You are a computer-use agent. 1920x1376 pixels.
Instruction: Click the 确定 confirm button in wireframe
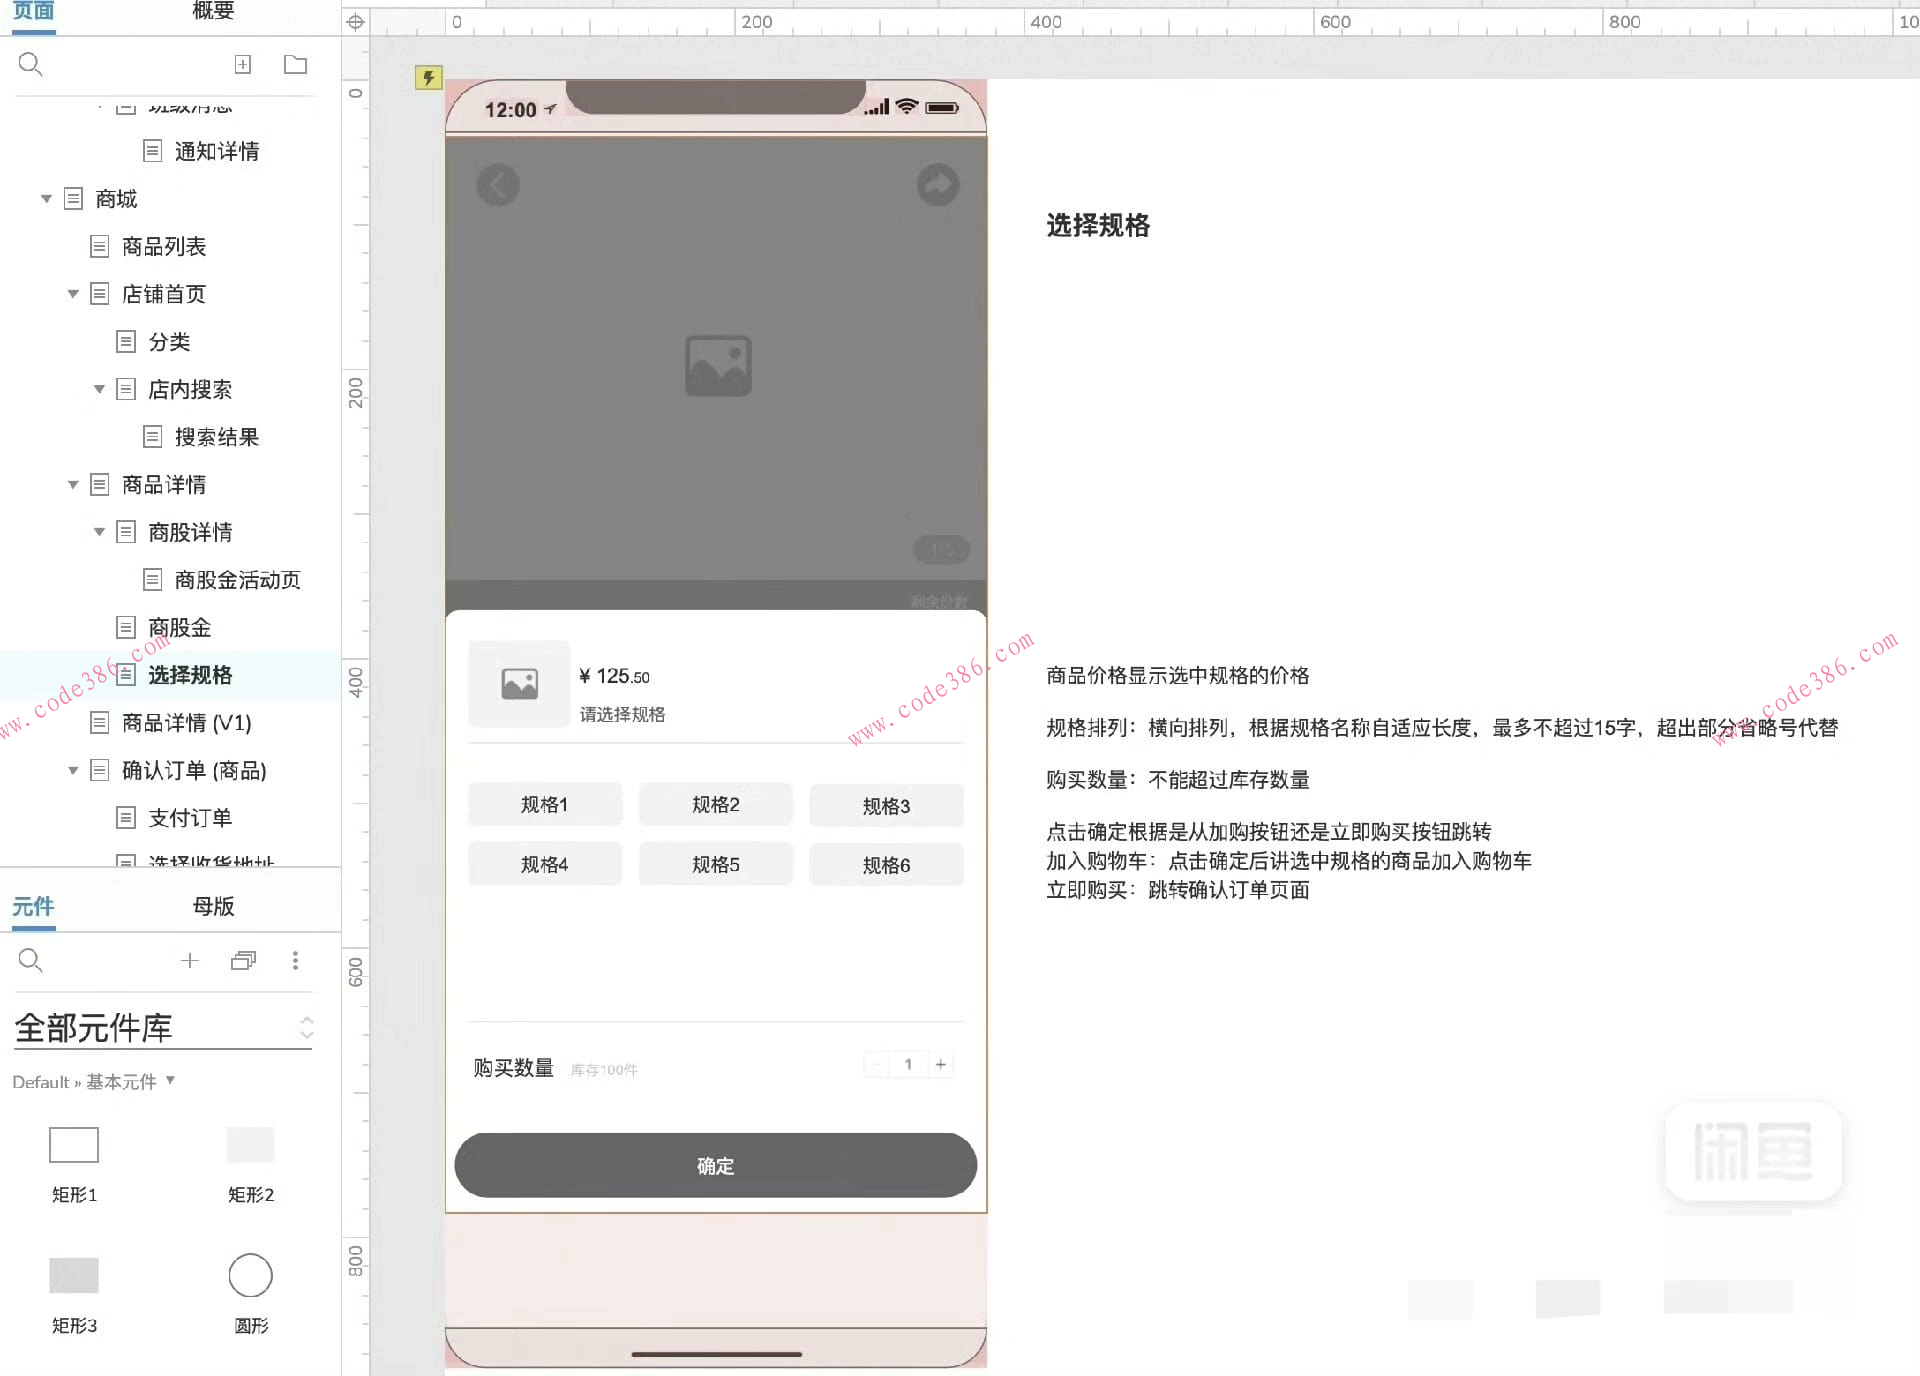715,1165
